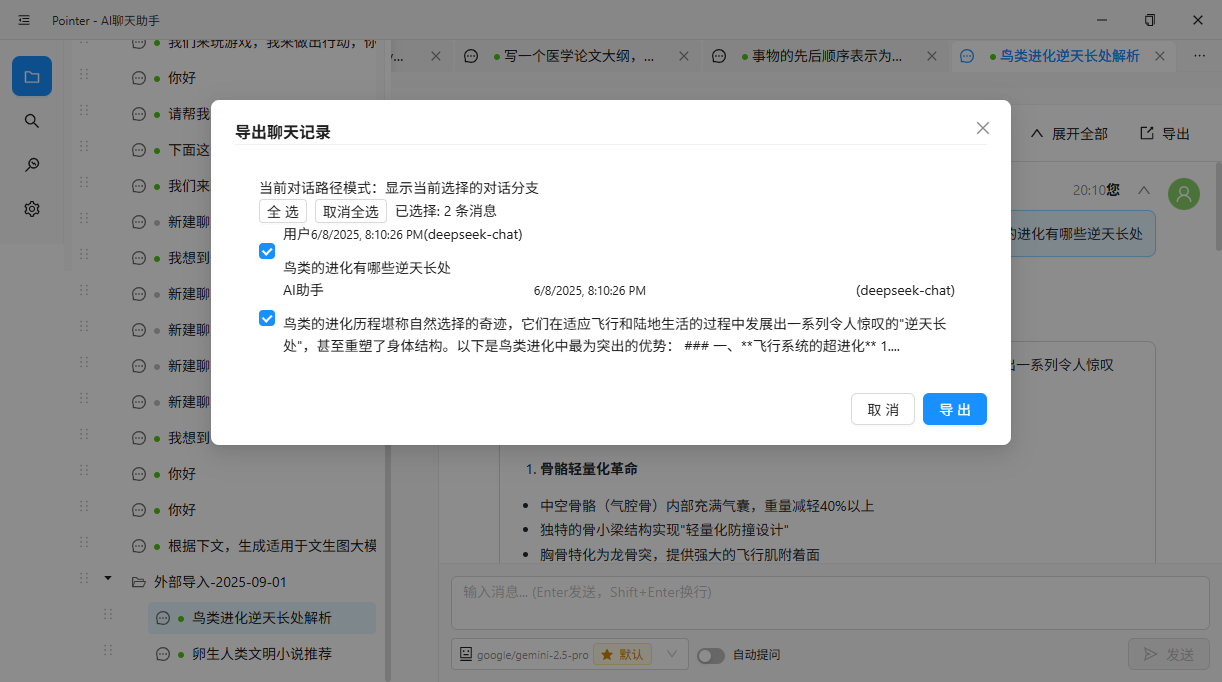The width and height of the screenshot is (1222, 682).
Task: Open the 根据下文，生成适用于文生图大模 chat
Action: click(272, 546)
